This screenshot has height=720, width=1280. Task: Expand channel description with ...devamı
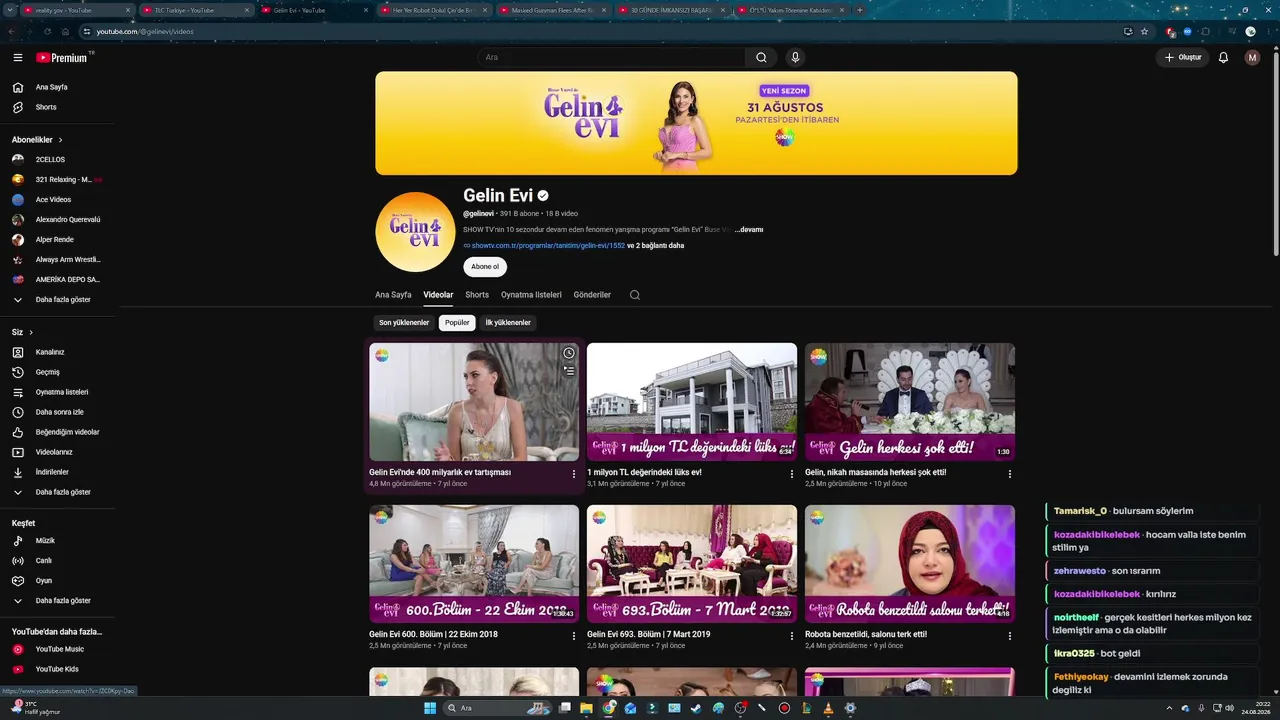click(x=749, y=230)
